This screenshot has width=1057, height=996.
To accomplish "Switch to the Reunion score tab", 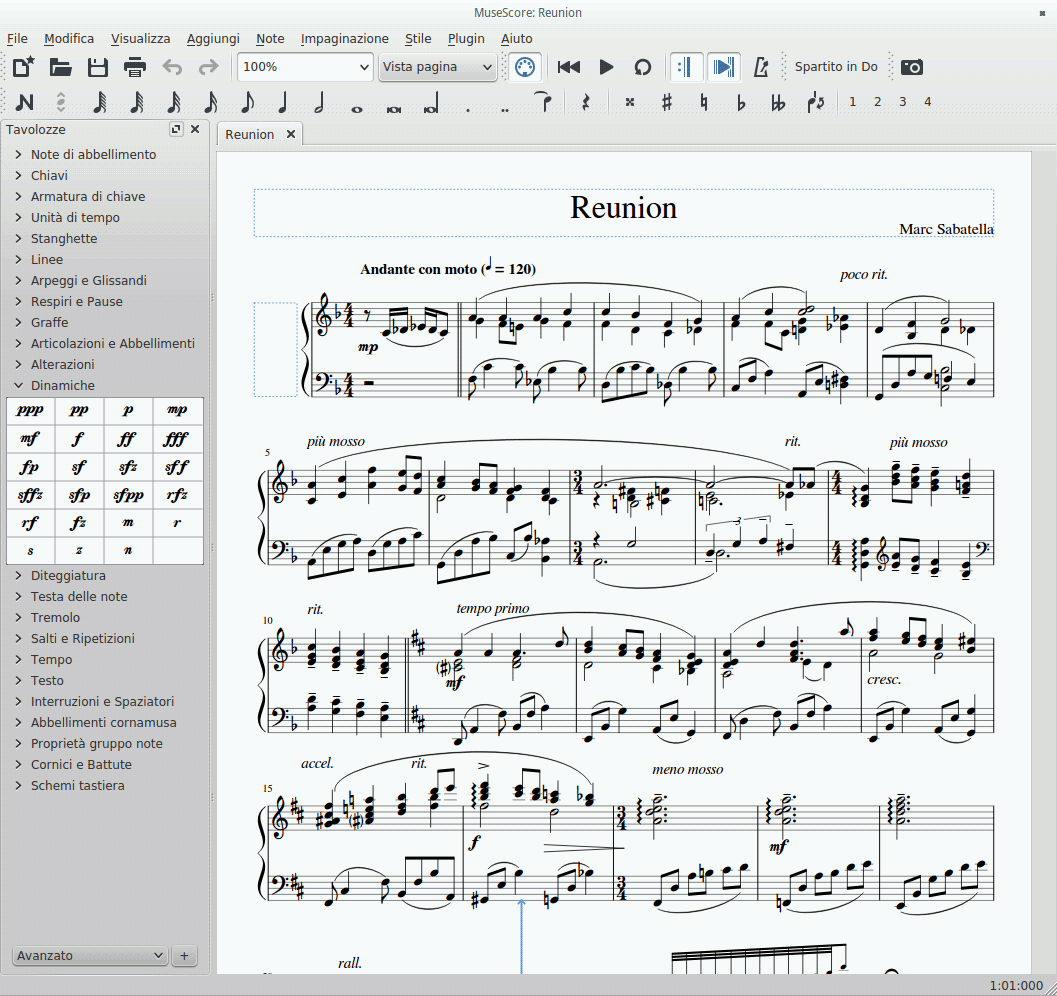I will (249, 134).
